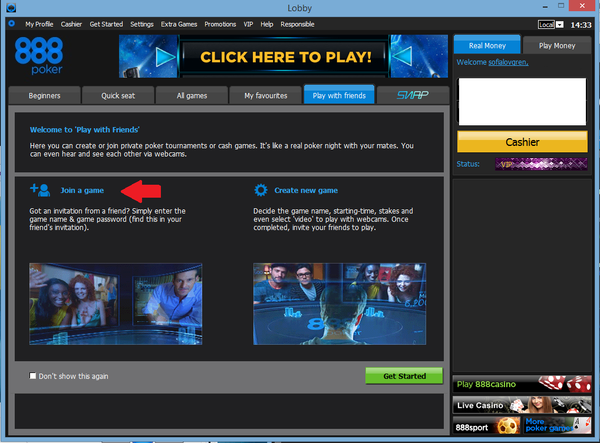600x443 pixels.
Task: Open the SNAP tab
Action: pos(412,95)
